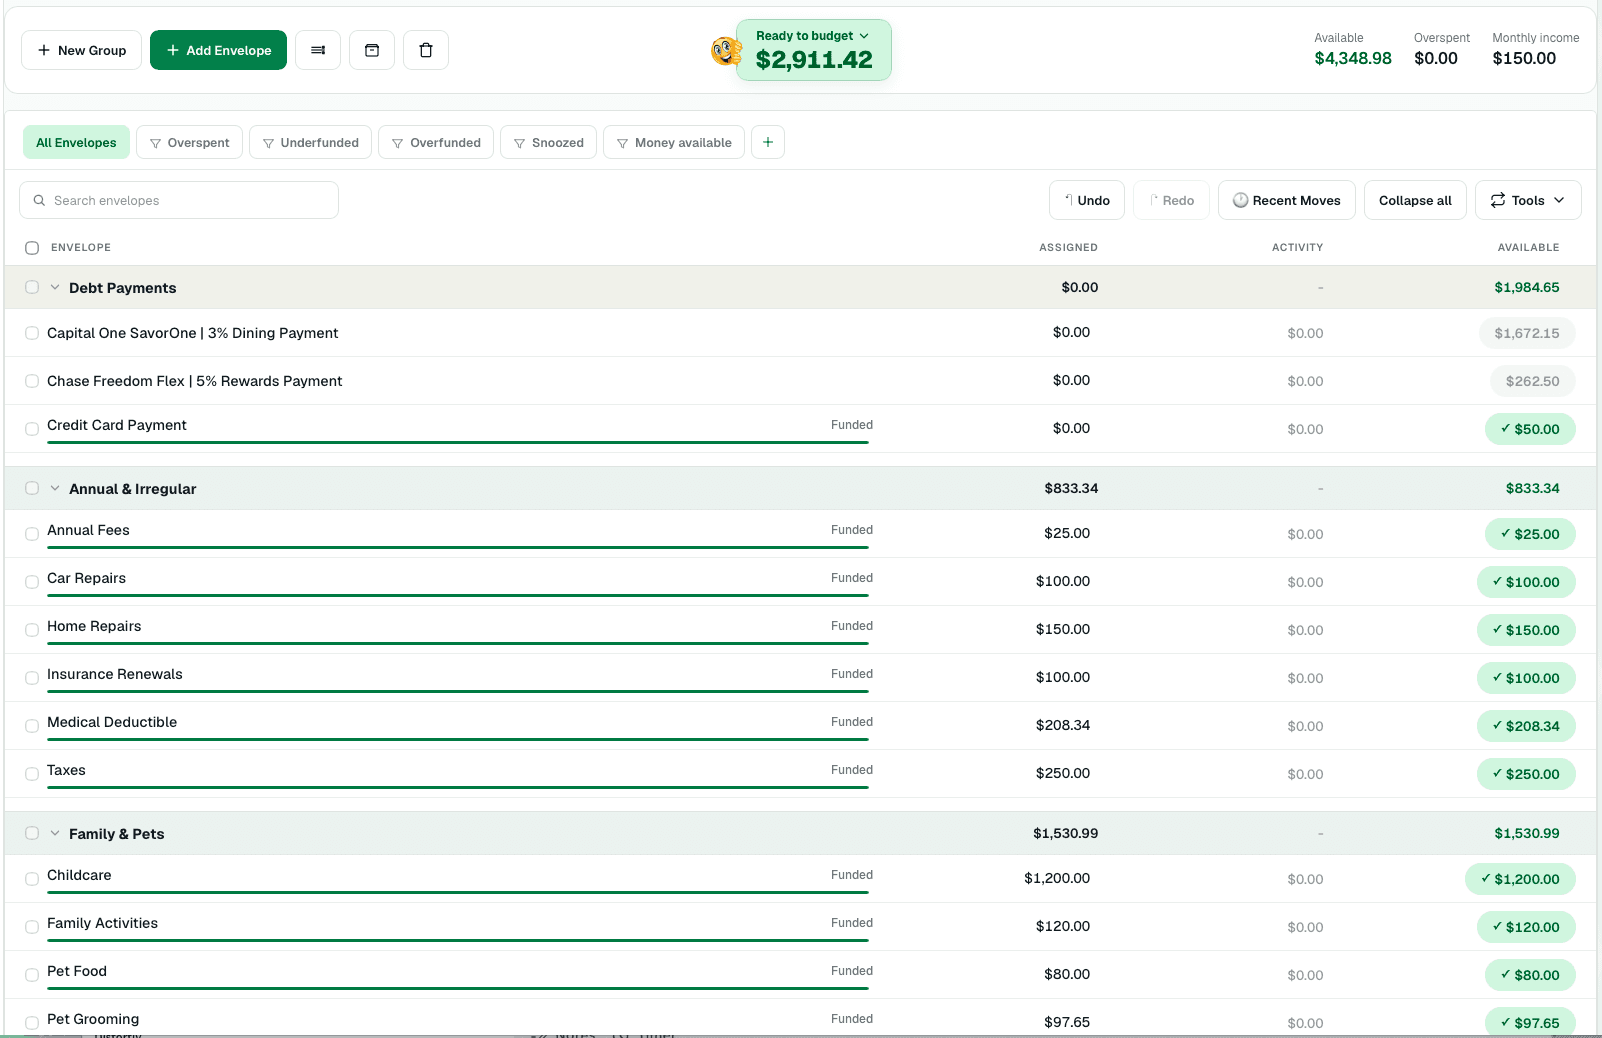Click the plus icon on New Group
1602x1038 pixels.
point(44,50)
